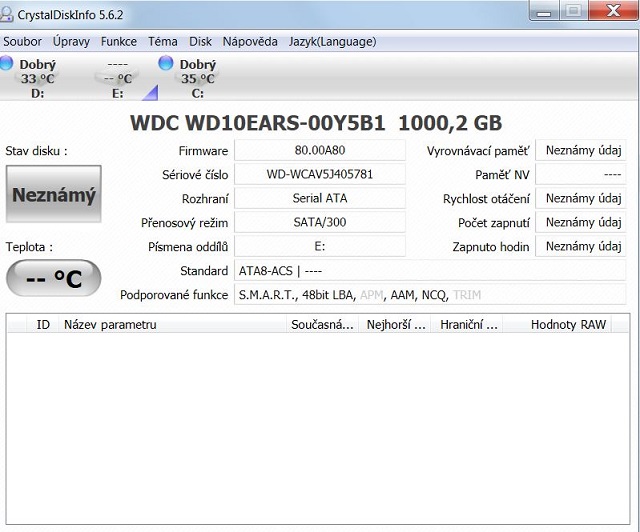
Task: Open the Soubor menu
Action: tap(23, 42)
